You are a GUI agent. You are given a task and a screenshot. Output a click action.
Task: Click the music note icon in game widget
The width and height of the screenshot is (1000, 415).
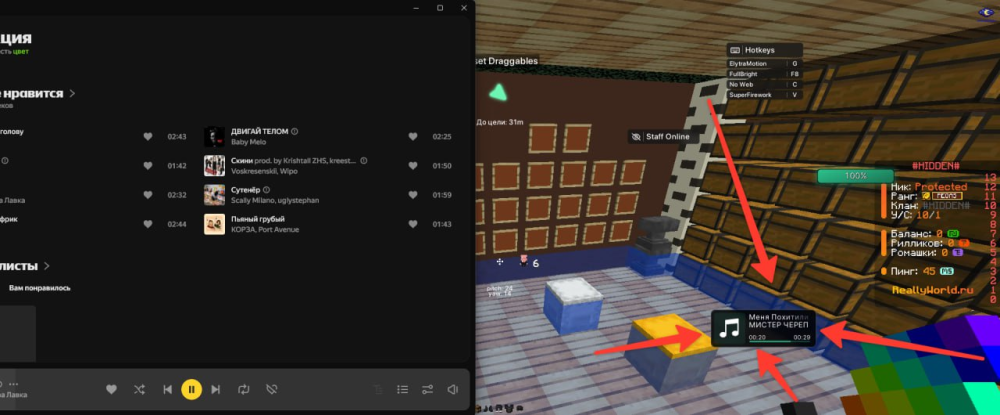(x=728, y=328)
